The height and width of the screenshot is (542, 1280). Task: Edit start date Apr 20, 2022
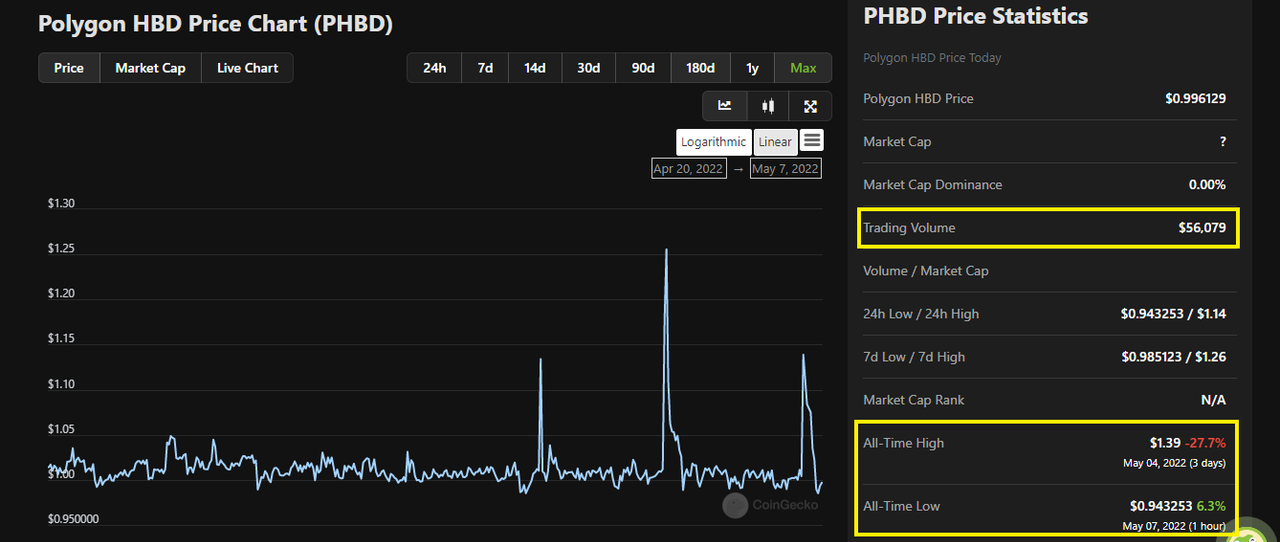[688, 169]
